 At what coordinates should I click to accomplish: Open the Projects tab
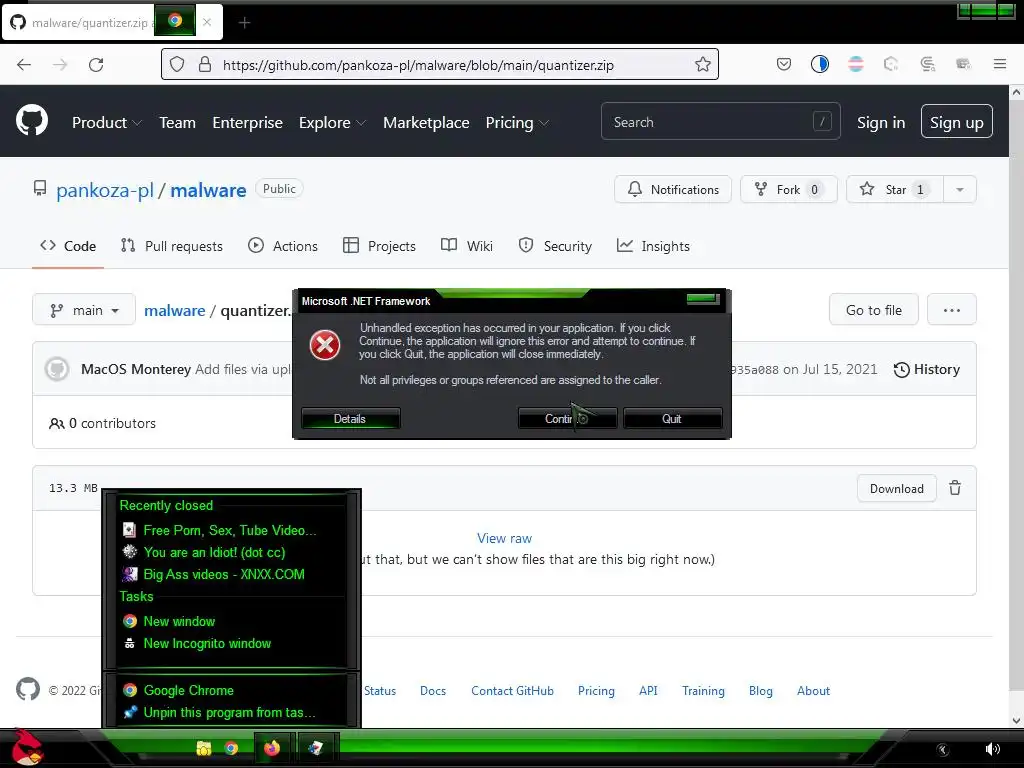pyautogui.click(x=379, y=246)
